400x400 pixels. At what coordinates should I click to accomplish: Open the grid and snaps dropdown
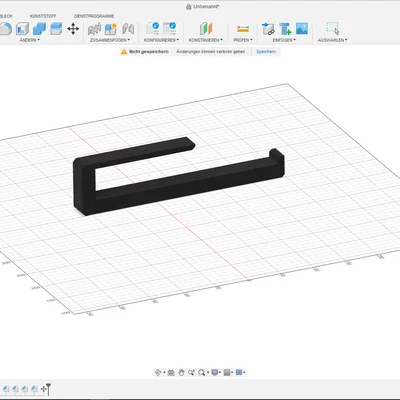pos(228,372)
